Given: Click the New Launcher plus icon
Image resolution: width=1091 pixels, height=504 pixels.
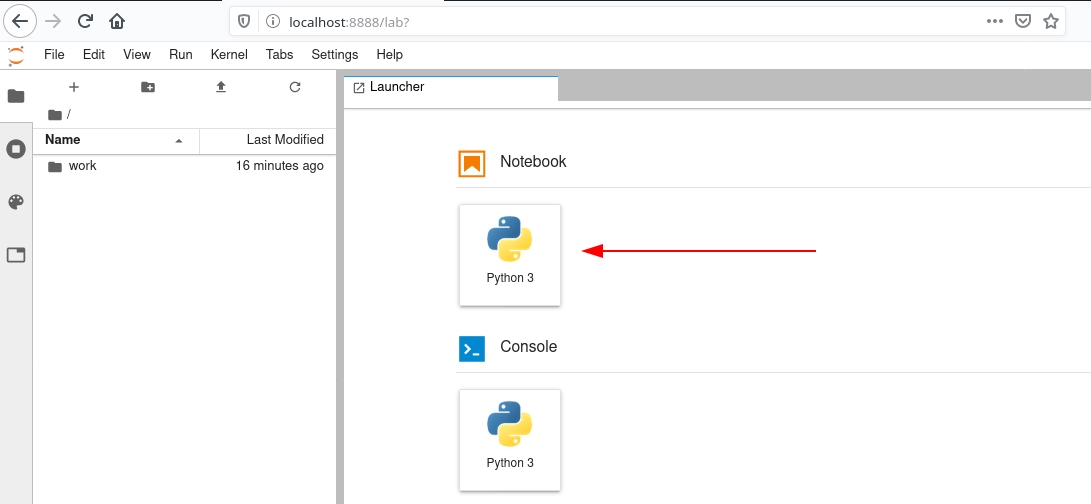Looking at the screenshot, I should click(73, 87).
